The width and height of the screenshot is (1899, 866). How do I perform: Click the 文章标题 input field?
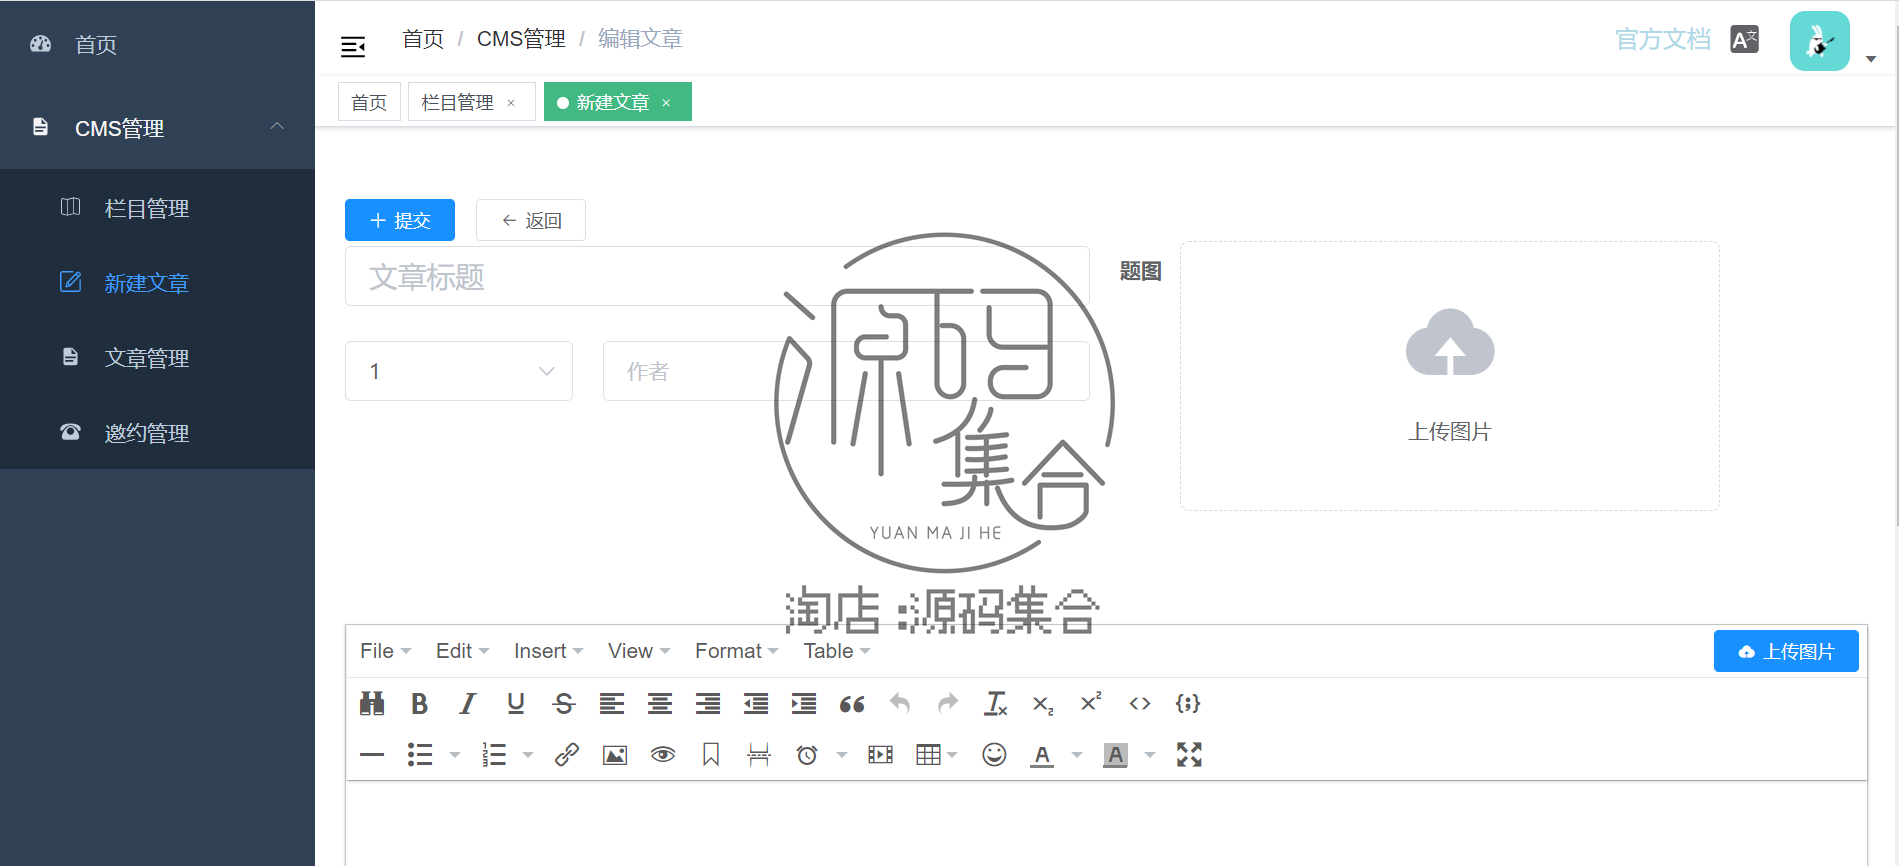tap(717, 276)
